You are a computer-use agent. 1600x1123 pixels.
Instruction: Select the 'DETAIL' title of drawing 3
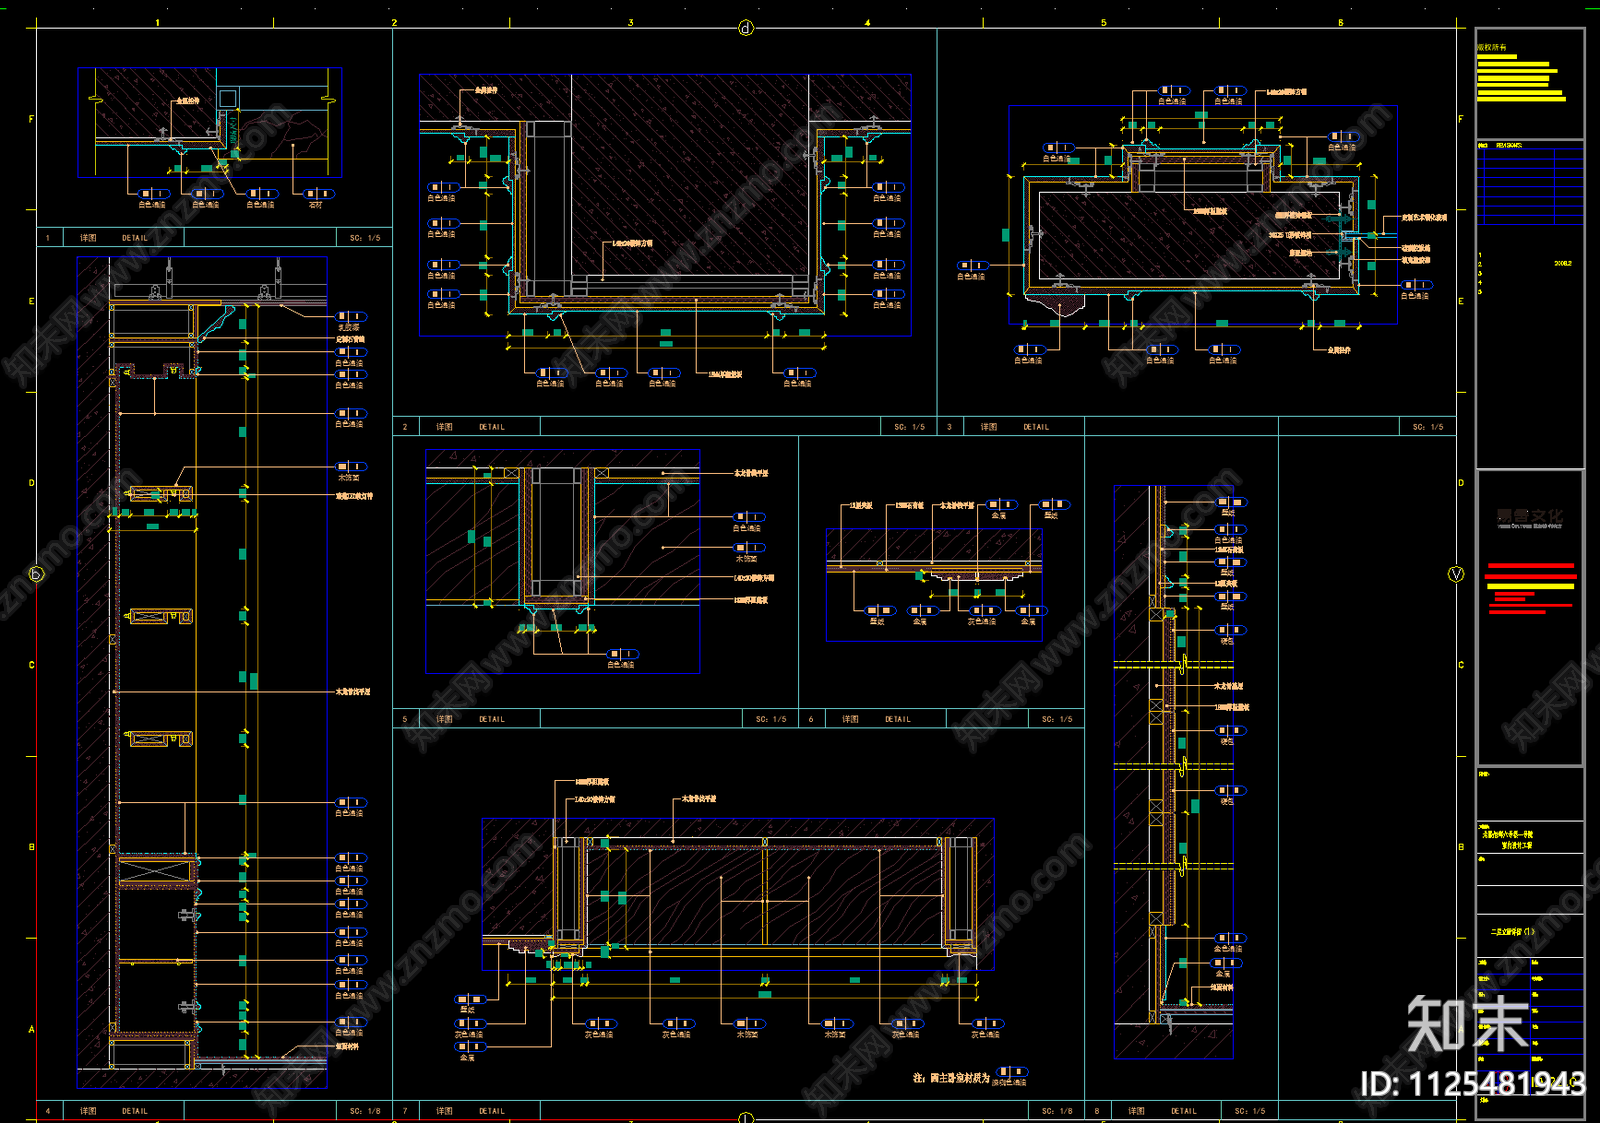pos(1036,427)
